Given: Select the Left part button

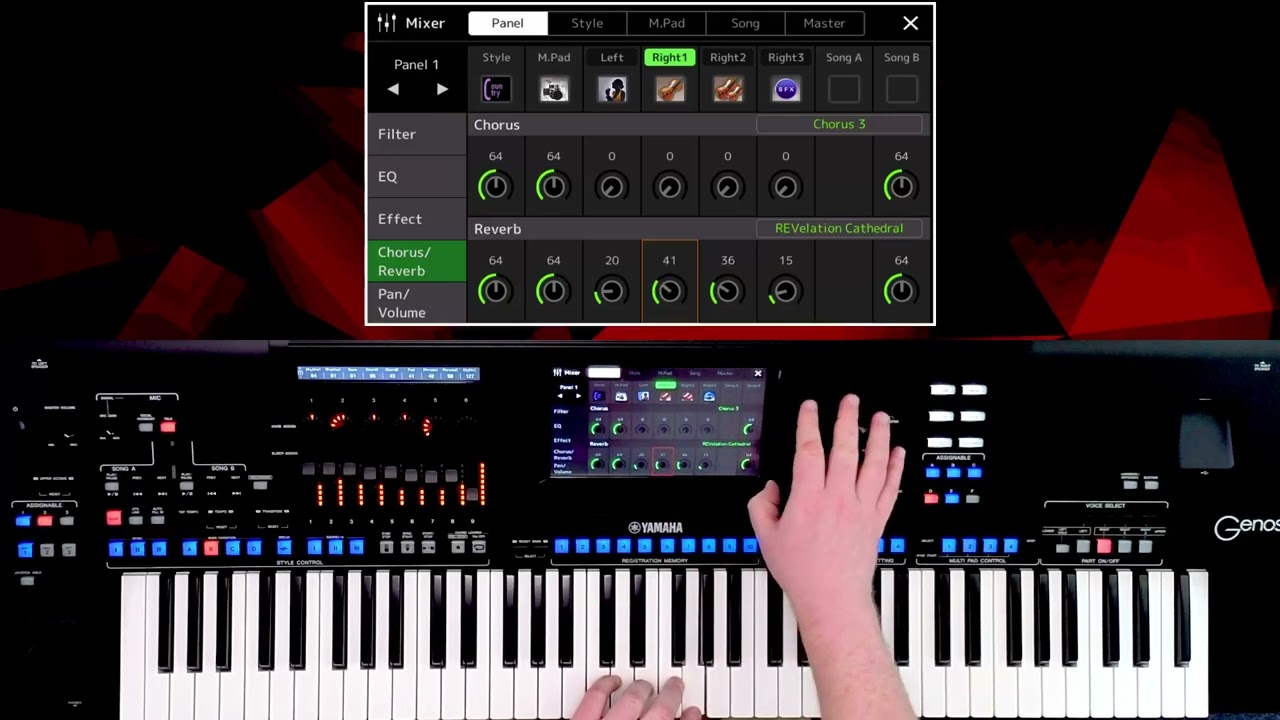Looking at the screenshot, I should (612, 58).
